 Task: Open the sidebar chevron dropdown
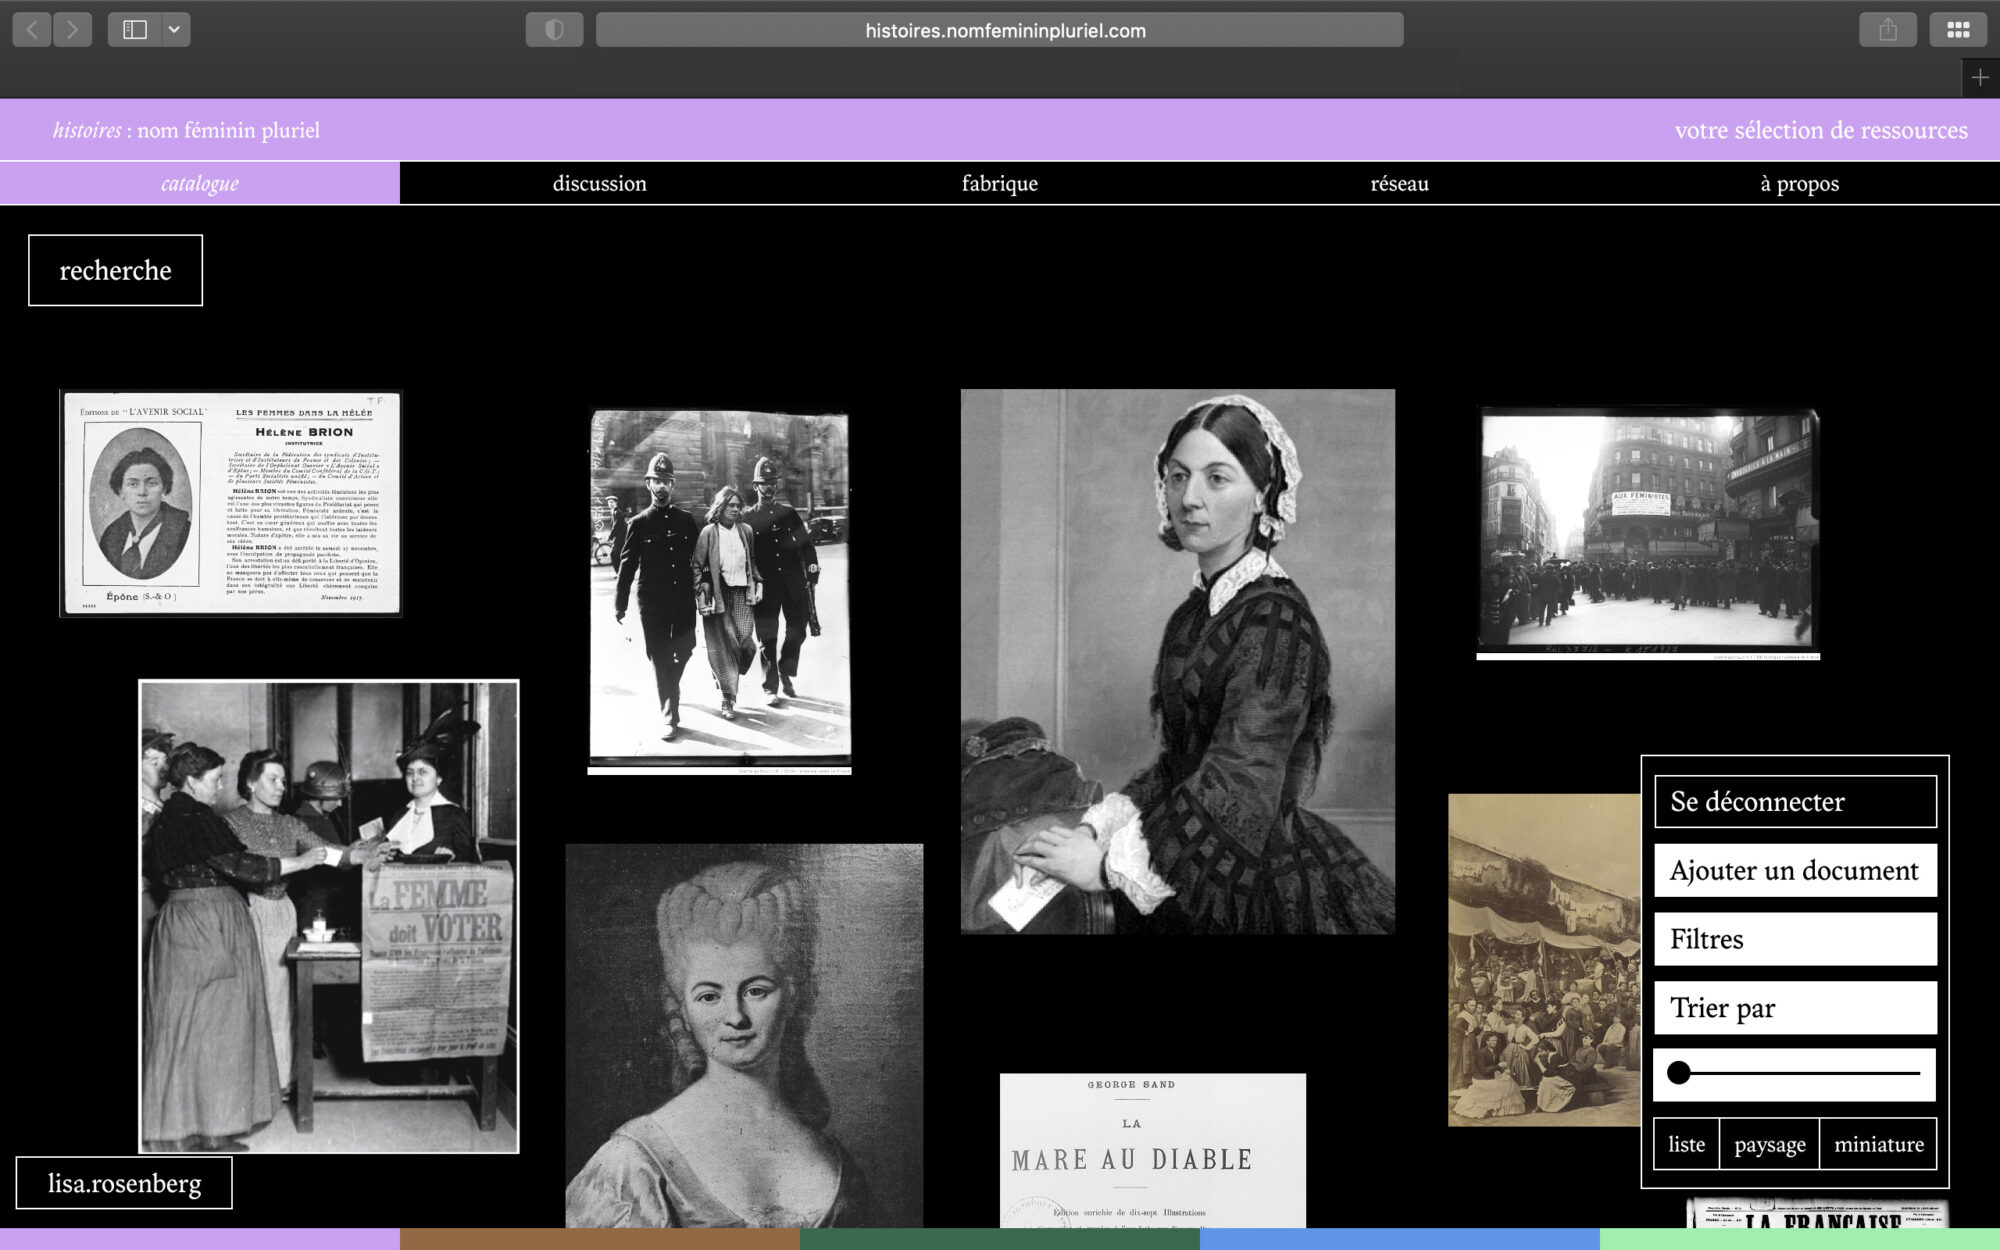pos(174,30)
